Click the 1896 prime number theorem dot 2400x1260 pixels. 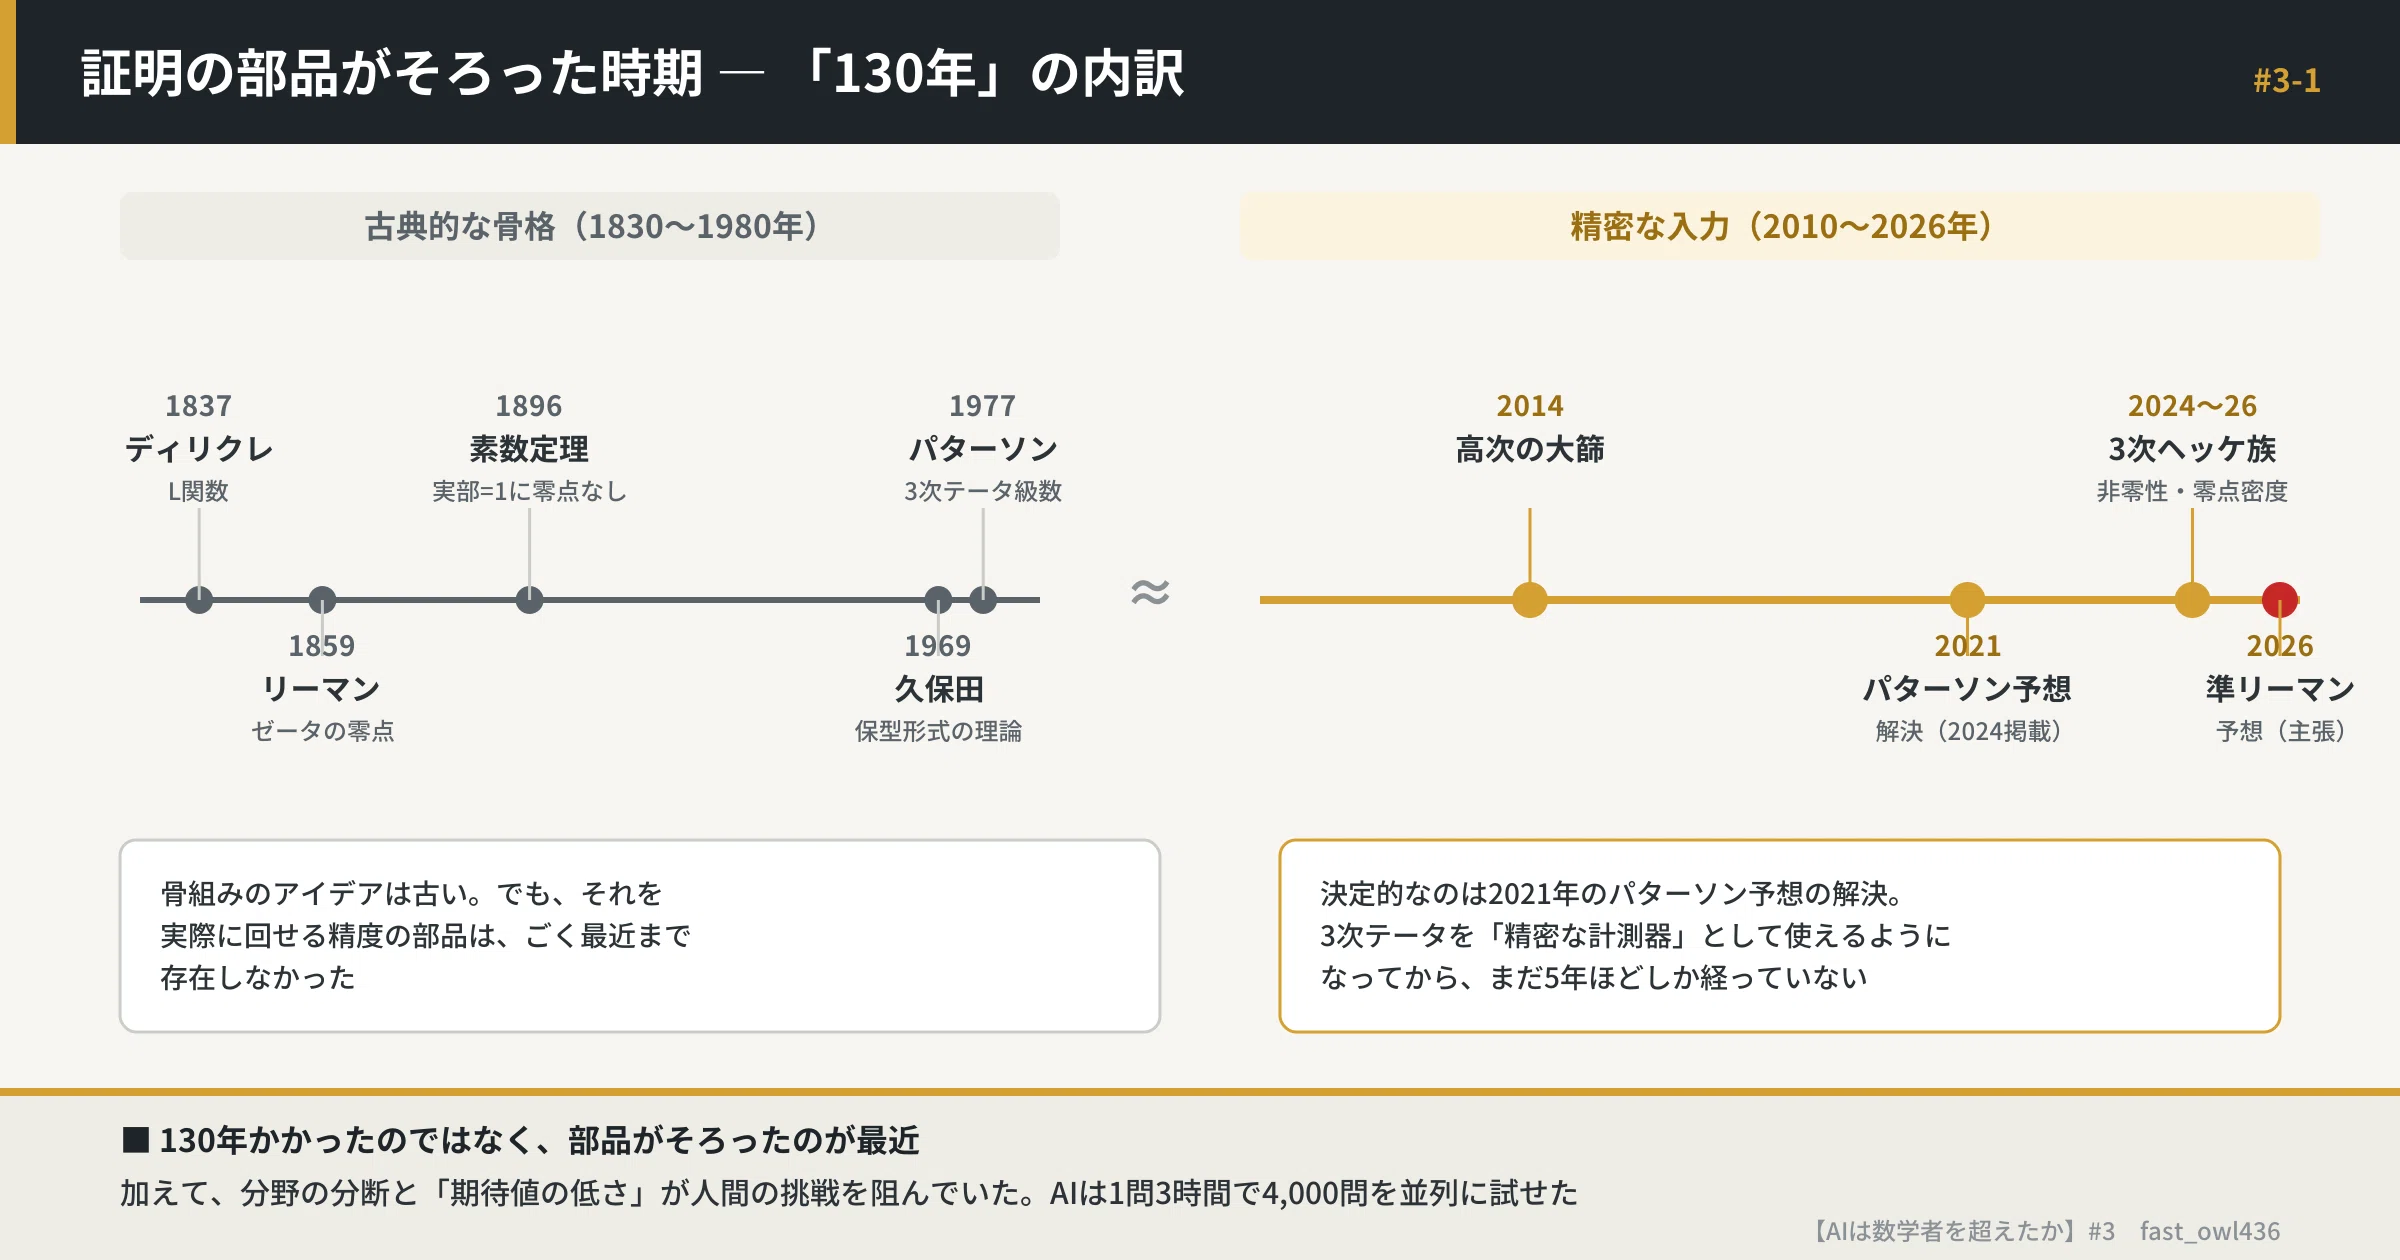coord(529,600)
